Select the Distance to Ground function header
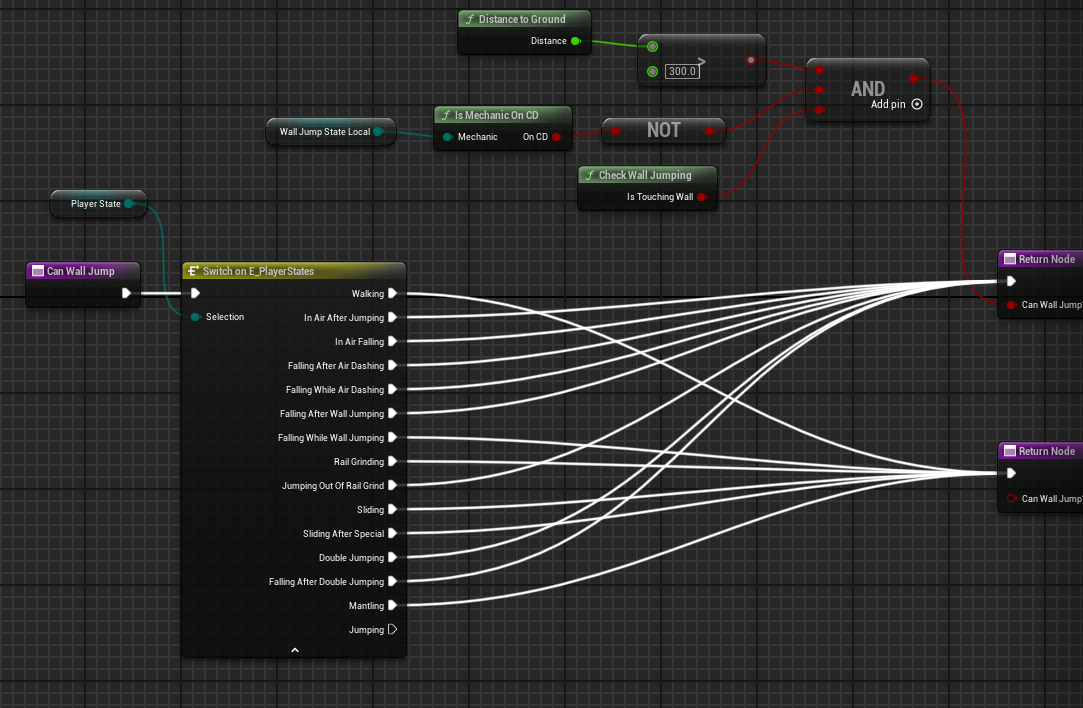 tap(523, 19)
